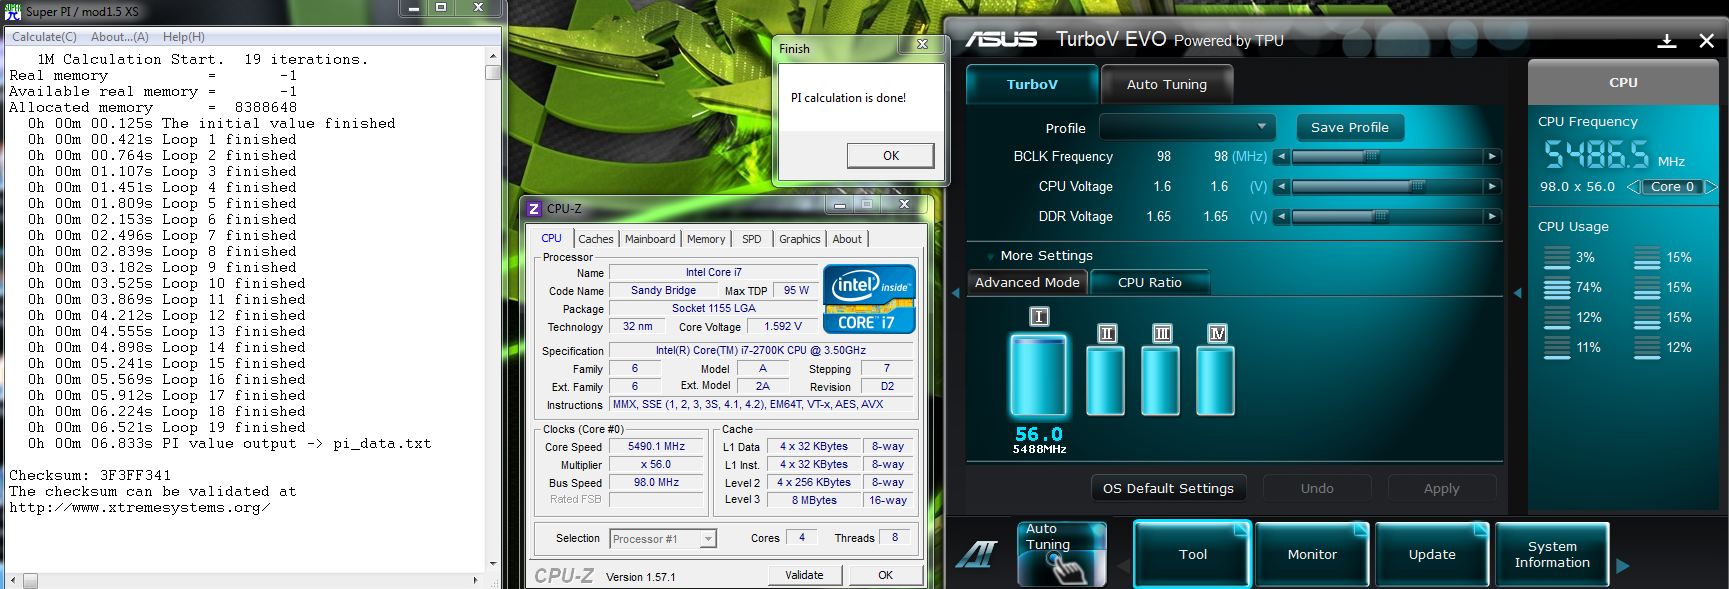Viewport: 1729px width, 589px height.
Task: Switch to the Auto Tuning tab
Action: tap(1167, 85)
